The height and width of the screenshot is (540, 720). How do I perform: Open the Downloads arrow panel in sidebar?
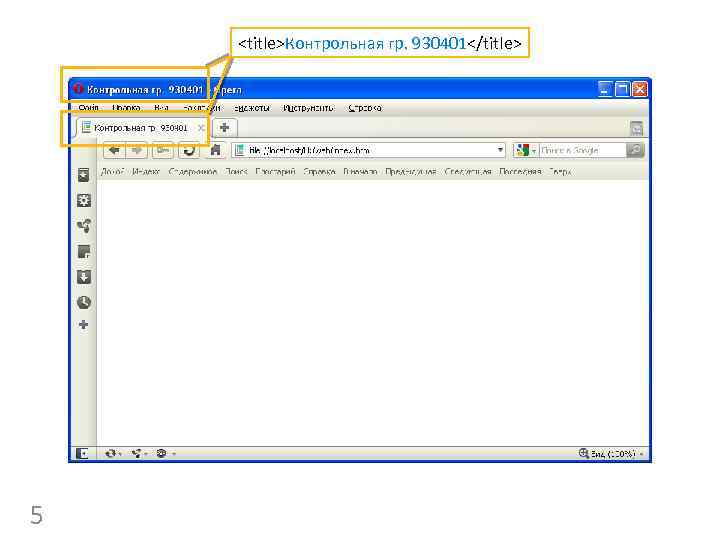click(84, 277)
